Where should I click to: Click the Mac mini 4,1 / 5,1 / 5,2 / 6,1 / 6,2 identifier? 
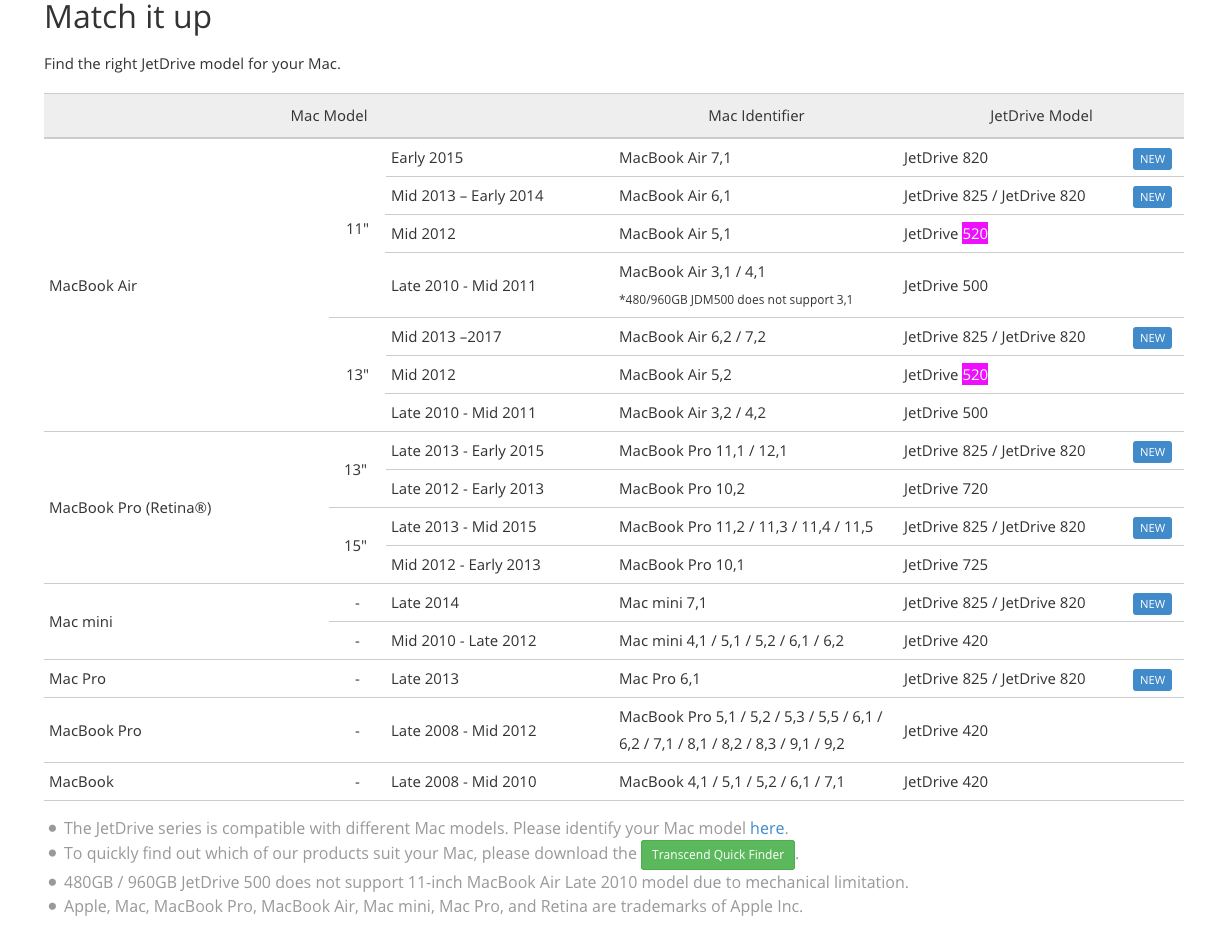(731, 641)
